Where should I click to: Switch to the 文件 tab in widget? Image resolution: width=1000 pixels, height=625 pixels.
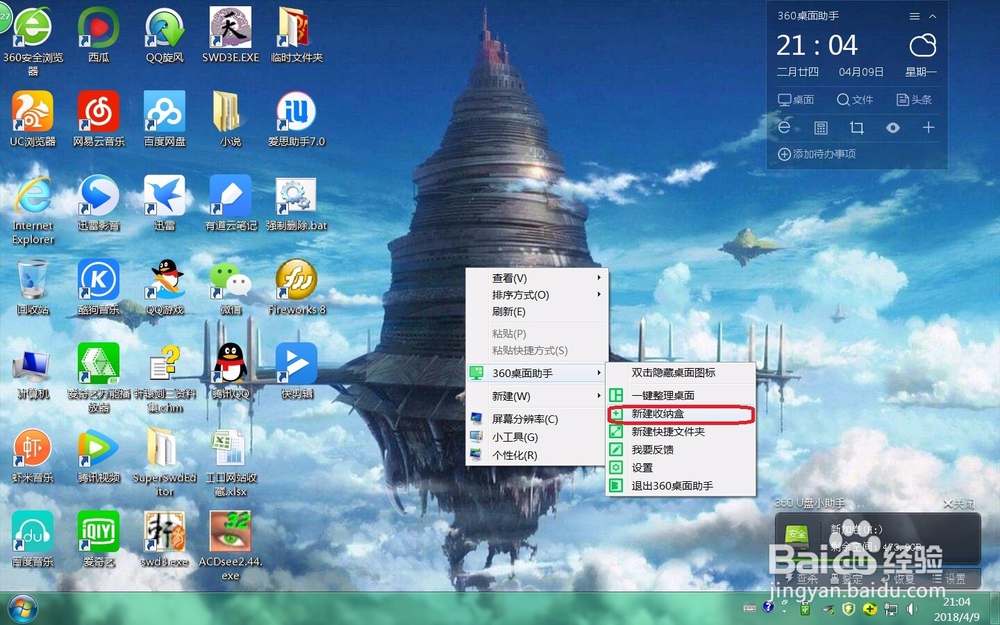(x=857, y=100)
